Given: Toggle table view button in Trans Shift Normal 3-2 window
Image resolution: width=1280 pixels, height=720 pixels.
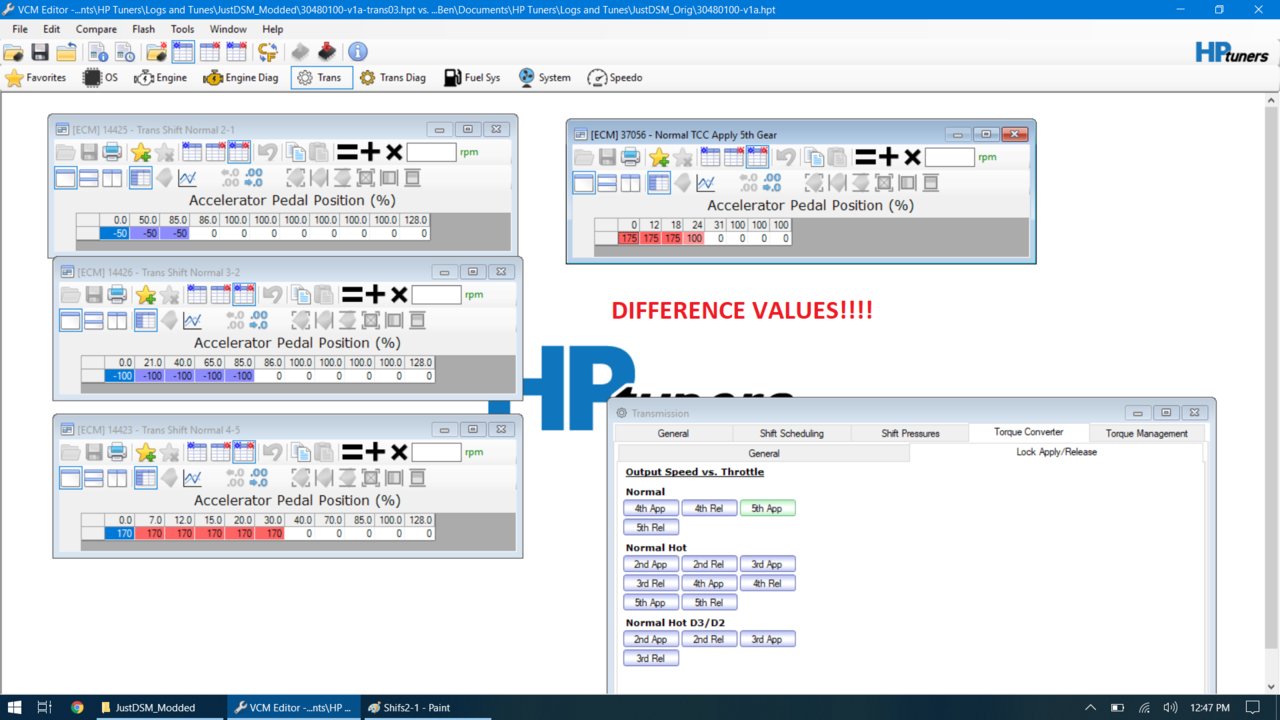Looking at the screenshot, I should [145, 320].
